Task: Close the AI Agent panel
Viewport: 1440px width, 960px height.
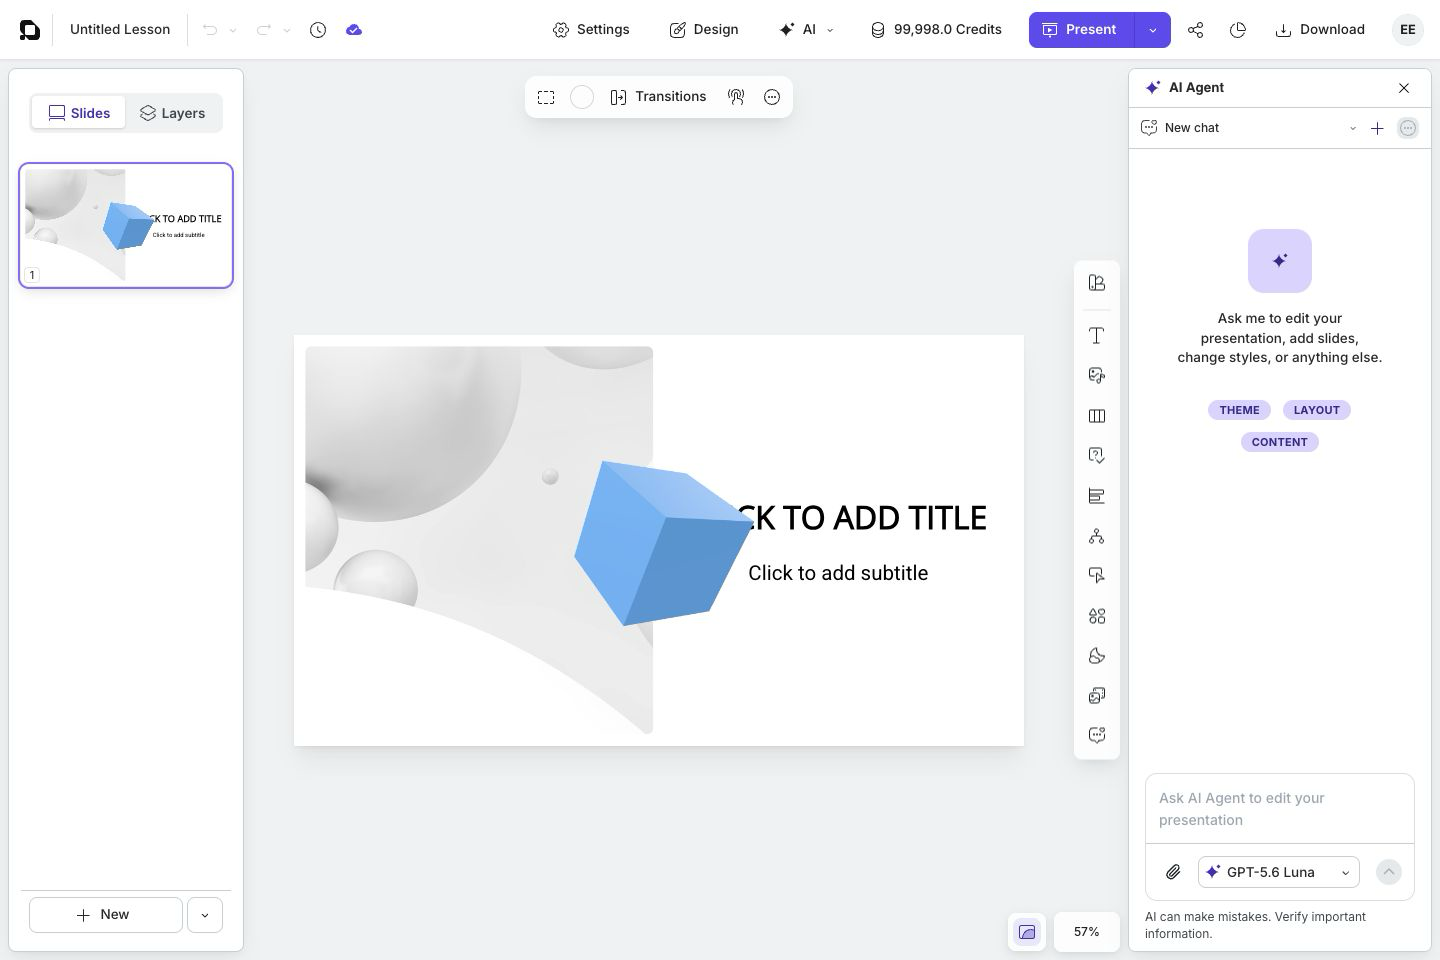Action: pos(1404,88)
